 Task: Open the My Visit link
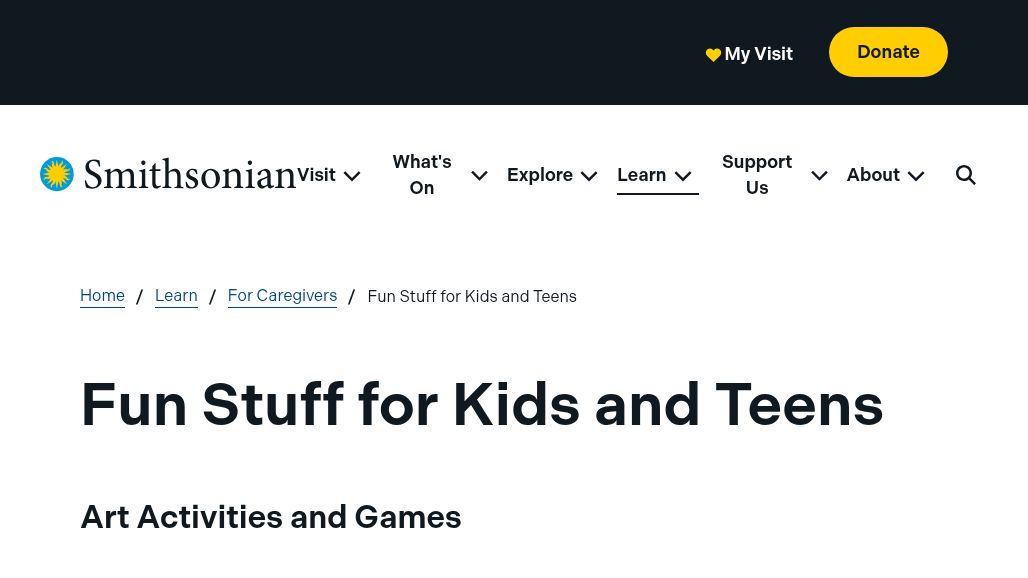[758, 54]
